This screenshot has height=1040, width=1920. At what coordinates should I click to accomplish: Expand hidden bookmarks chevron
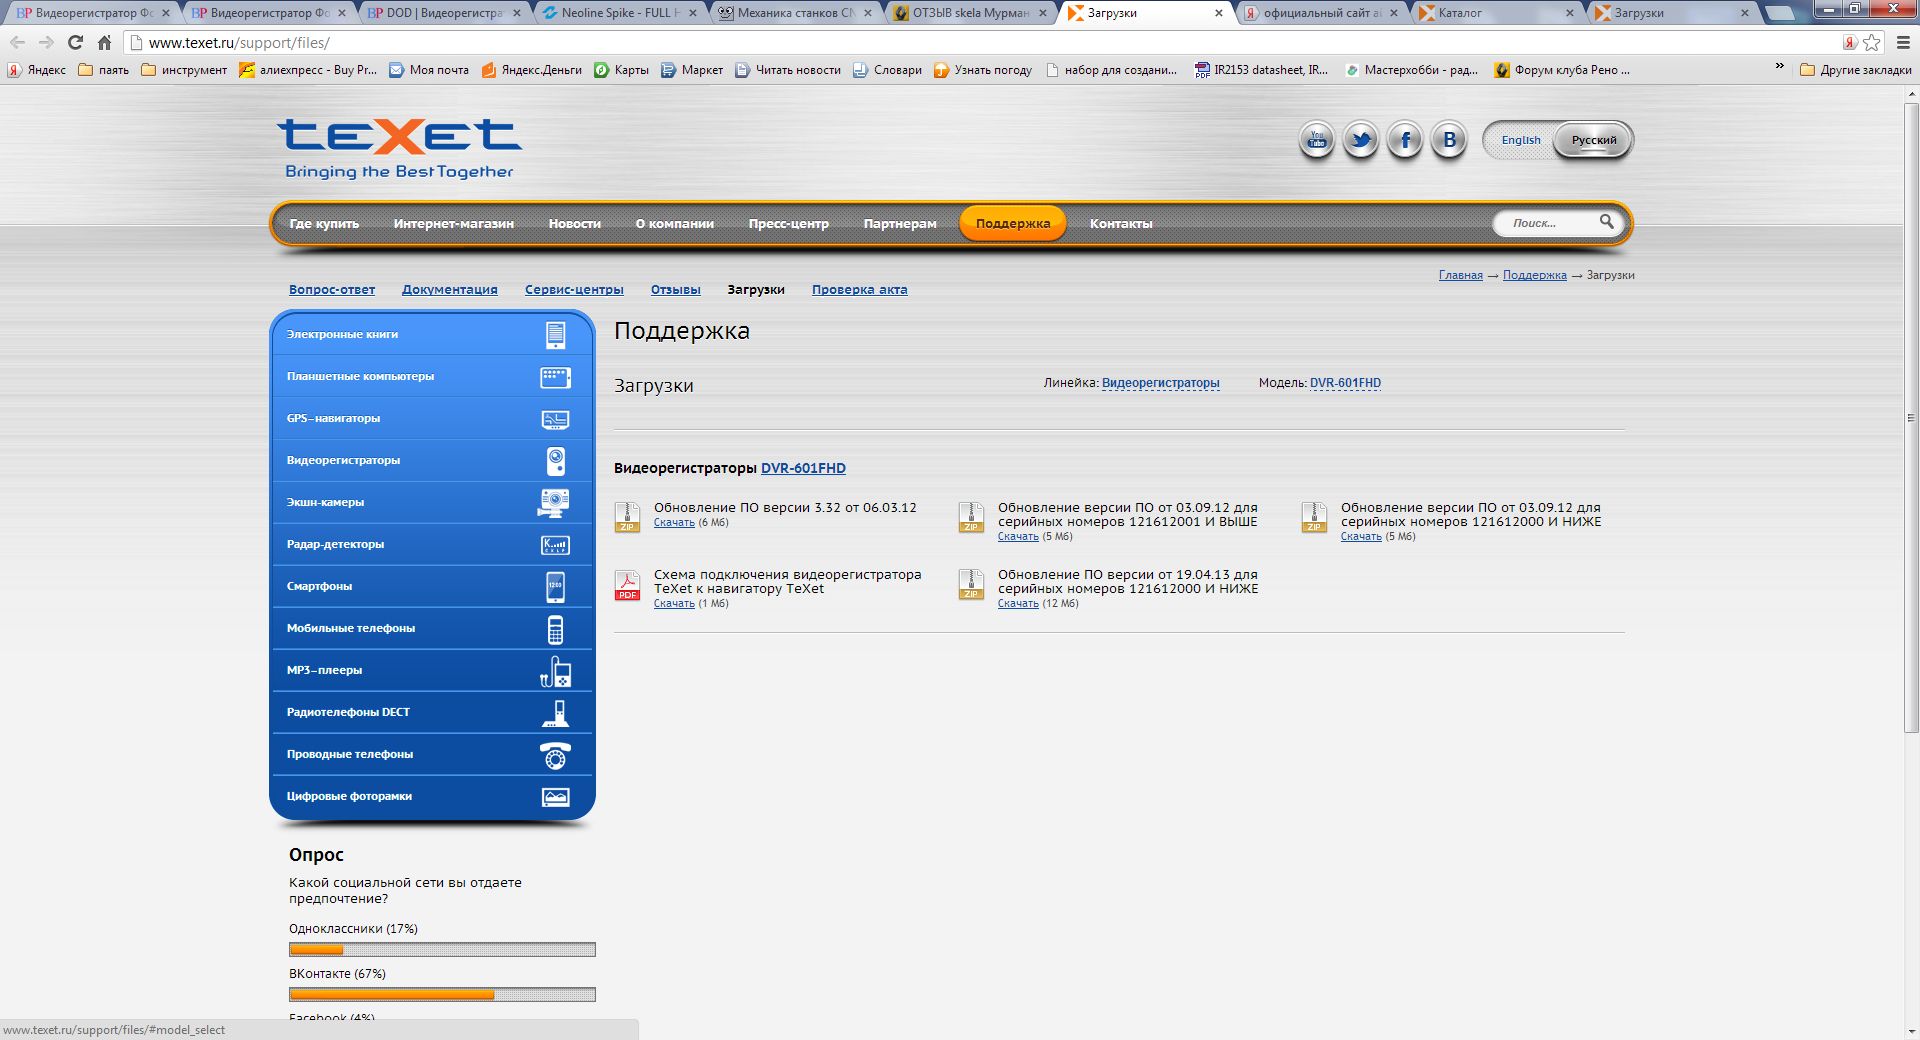pos(1779,66)
